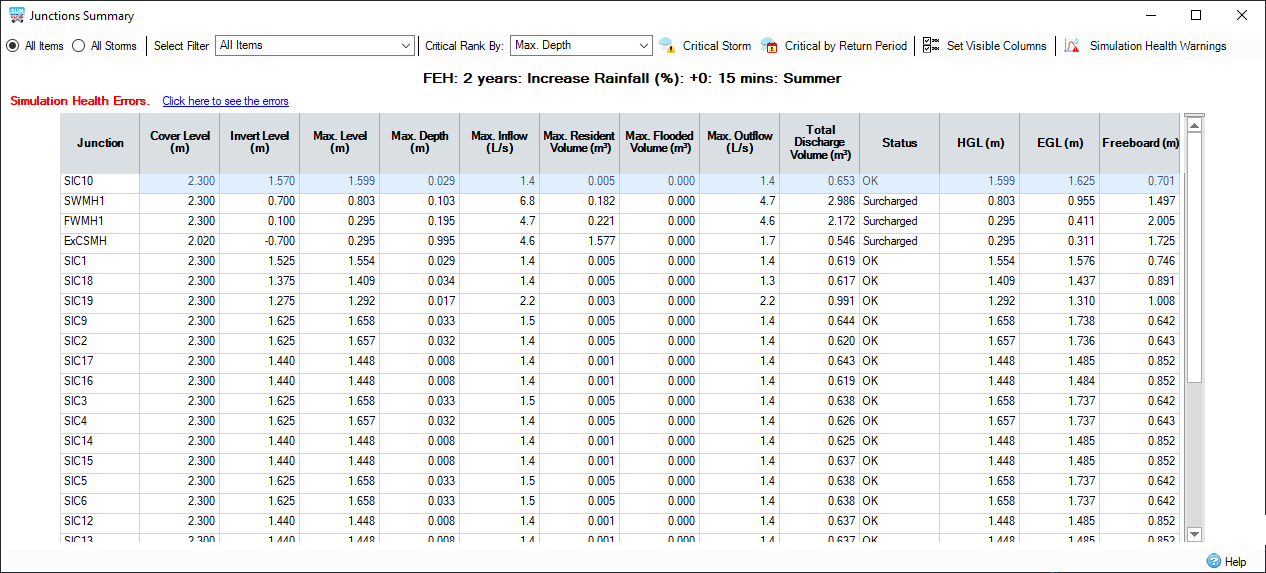The width and height of the screenshot is (1266, 573).
Task: Sort by Max. Flooded Volume header
Action: [660, 143]
